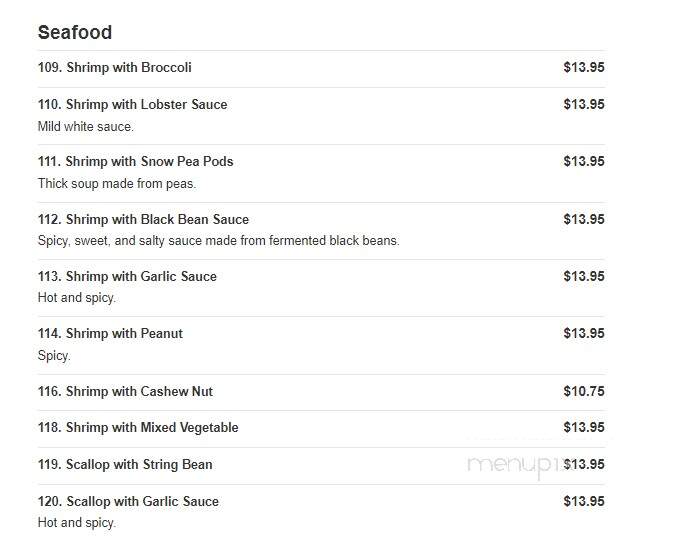
Task: Click the fermented black beans description
Action: 219,241
